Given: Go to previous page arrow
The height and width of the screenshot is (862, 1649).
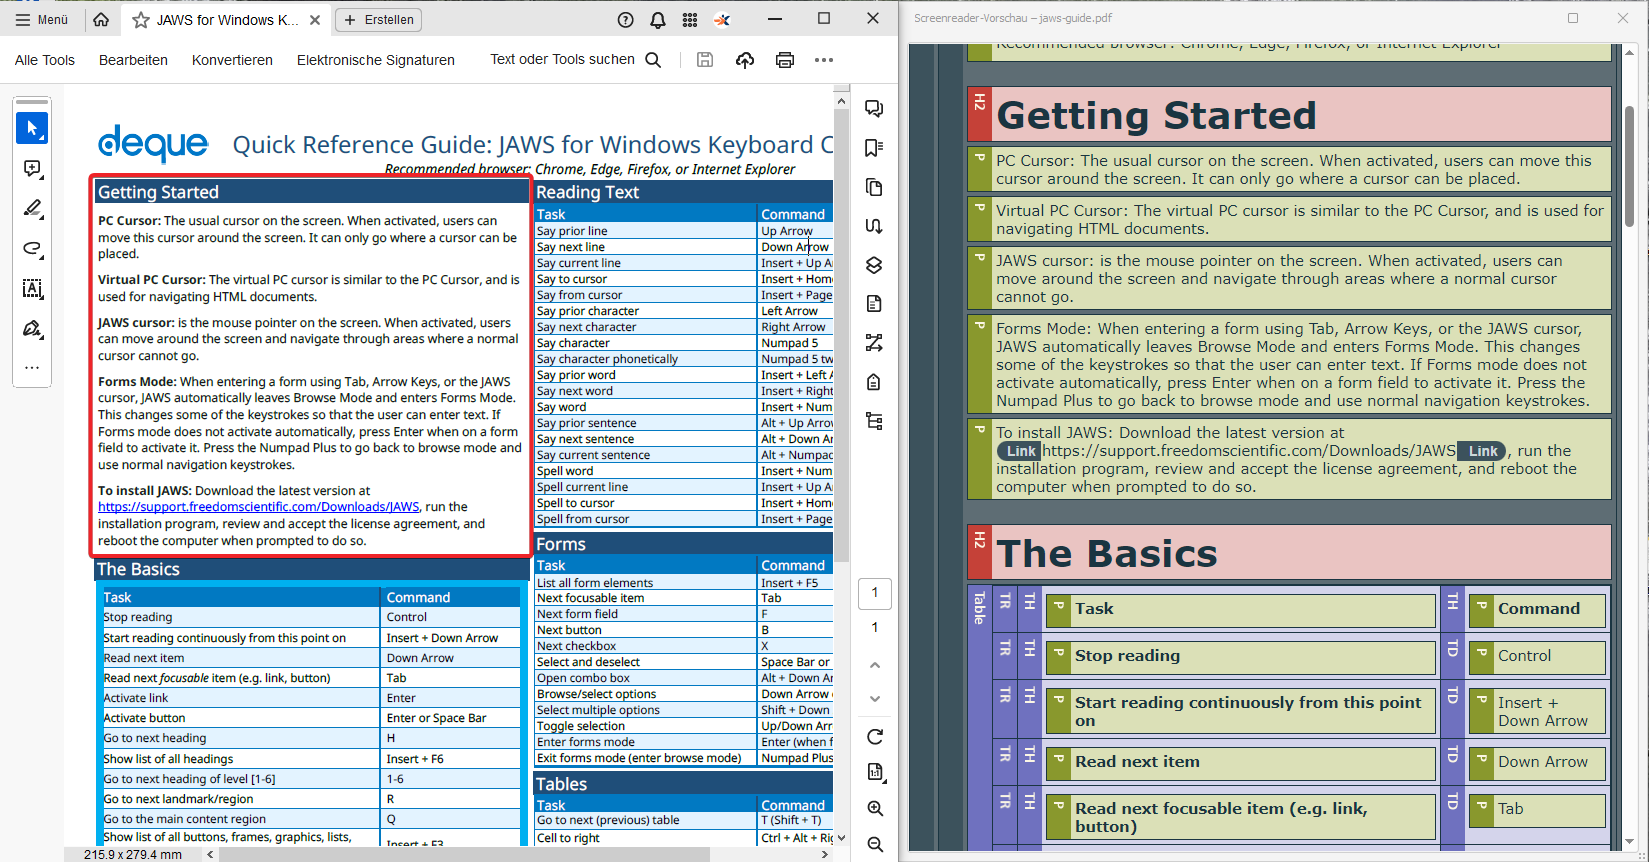Looking at the screenshot, I should (x=875, y=664).
